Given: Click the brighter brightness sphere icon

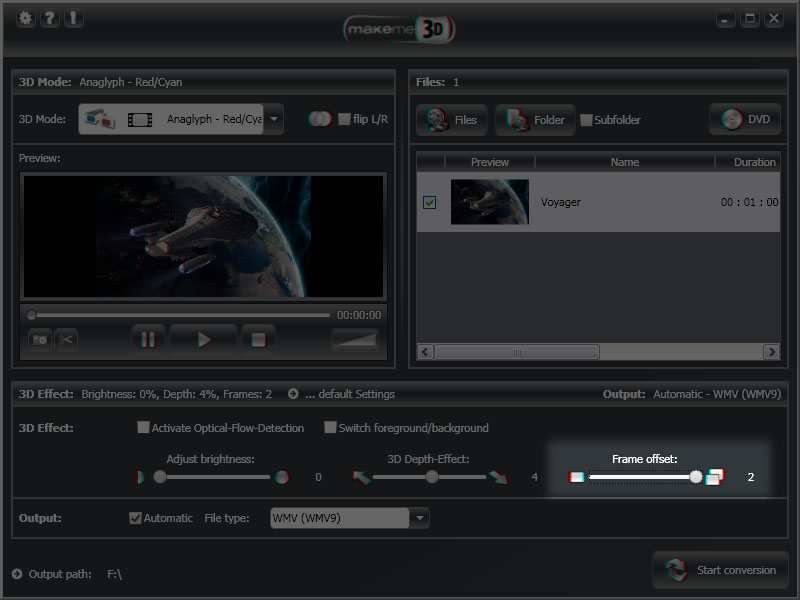Looking at the screenshot, I should tap(282, 478).
